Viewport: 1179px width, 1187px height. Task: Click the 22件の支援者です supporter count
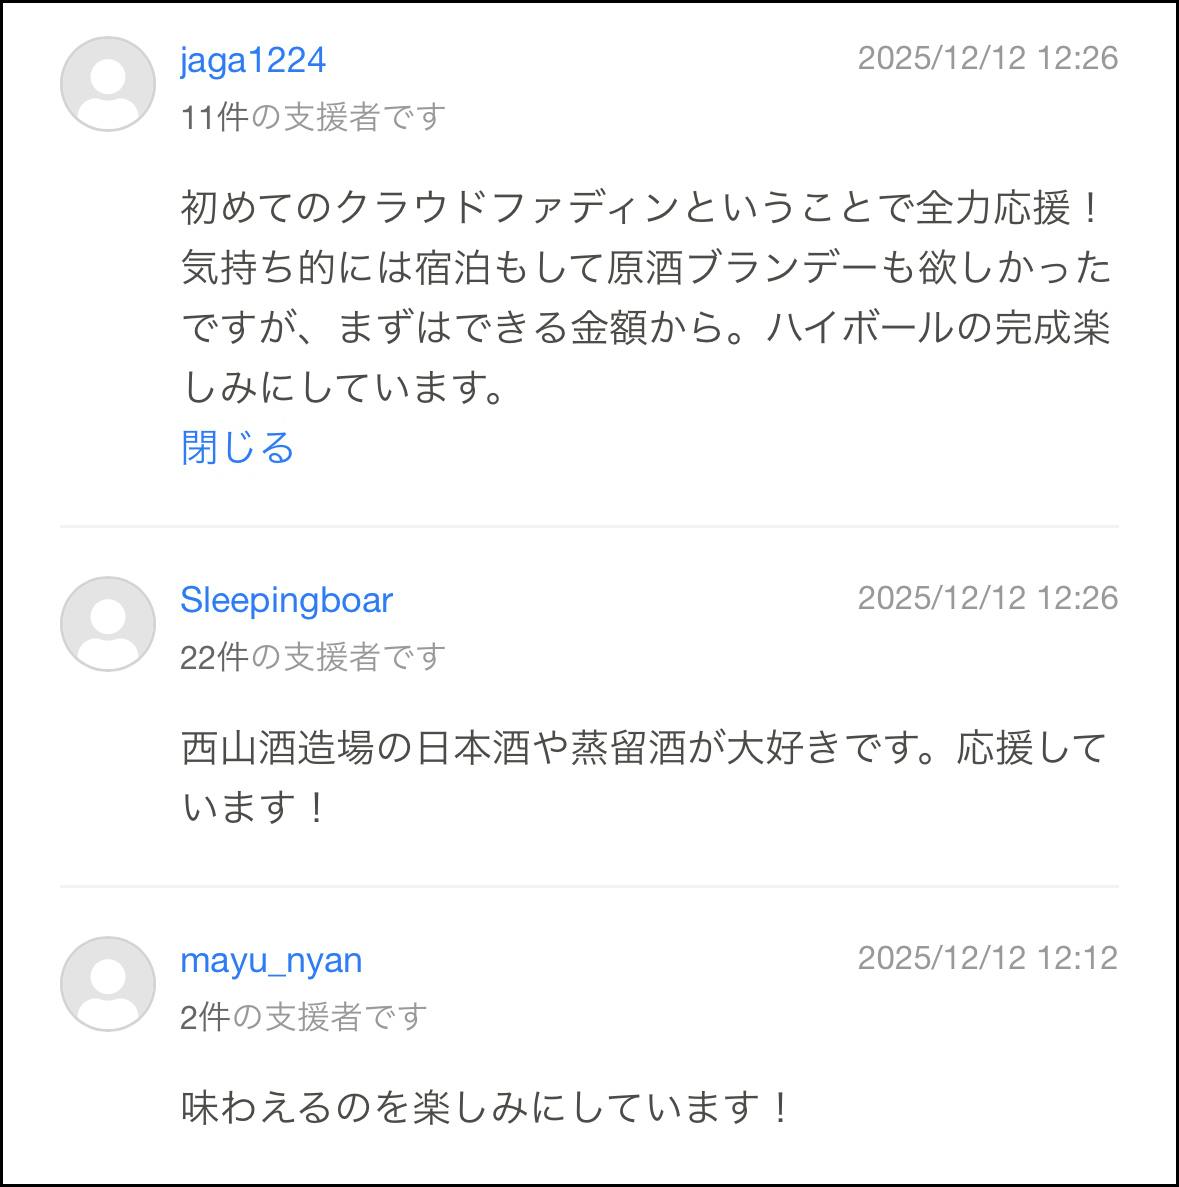tap(312, 658)
